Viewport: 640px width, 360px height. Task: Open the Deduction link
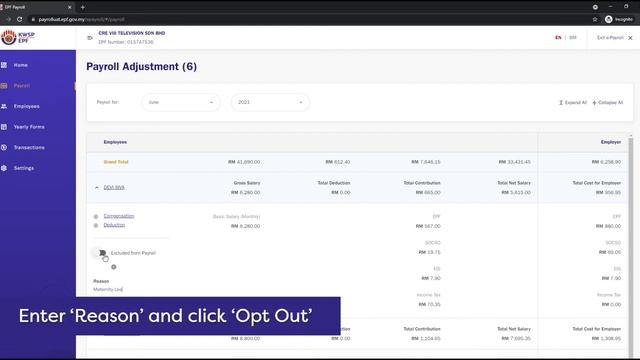click(x=114, y=225)
